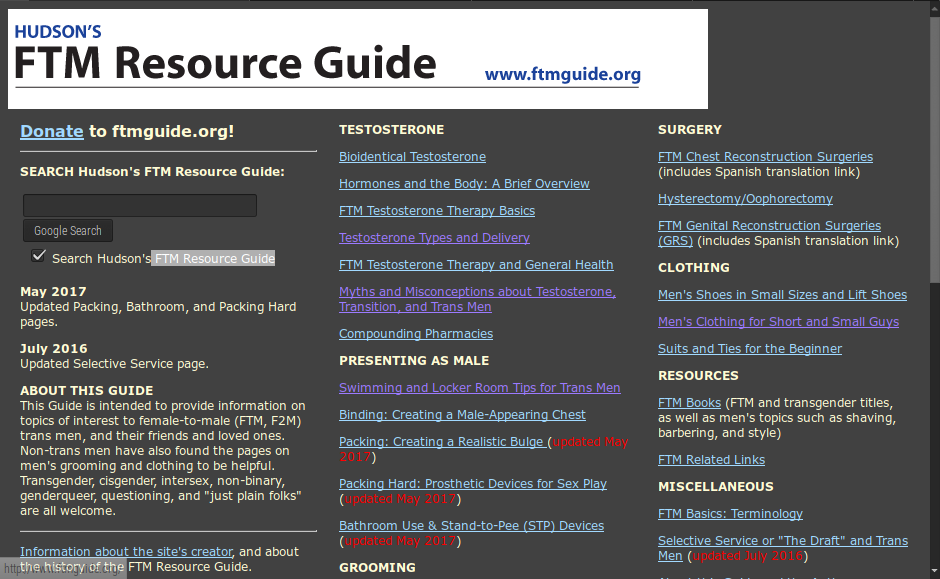Viewport: 940px width, 579px height.
Task: Click the GROOMING section heading
Action: click(377, 567)
